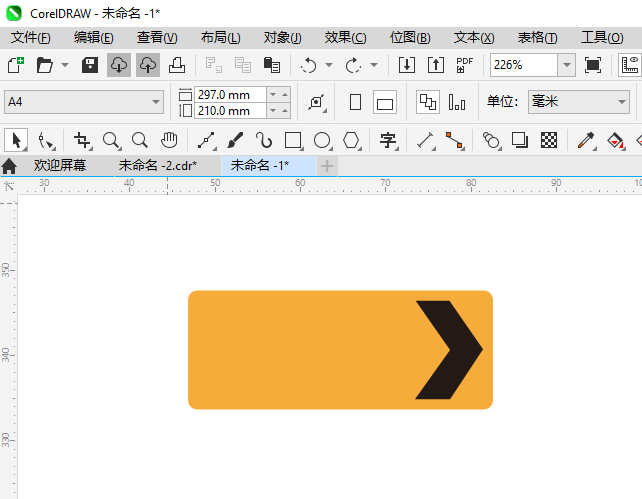Open the 查看(V) menu
The height and width of the screenshot is (499, 642).
(157, 38)
